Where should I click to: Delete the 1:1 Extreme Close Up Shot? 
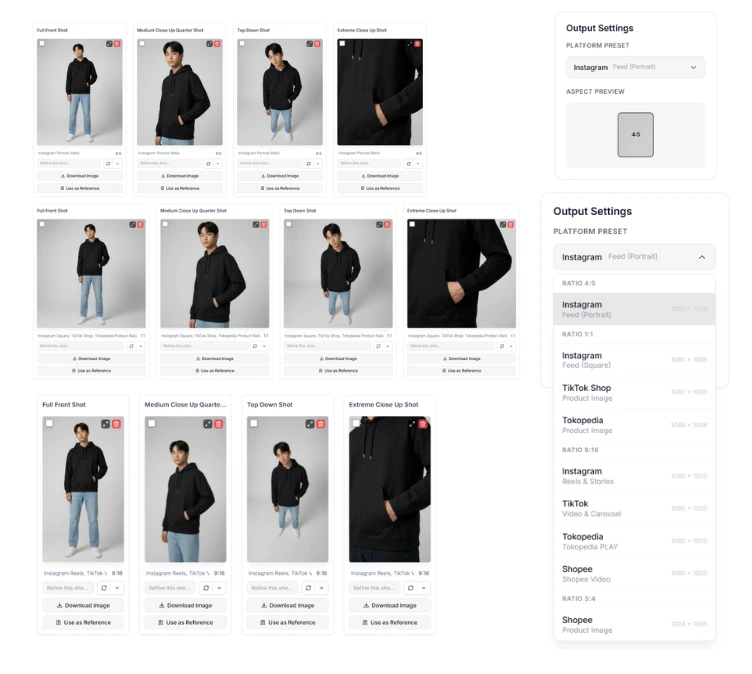tap(511, 225)
